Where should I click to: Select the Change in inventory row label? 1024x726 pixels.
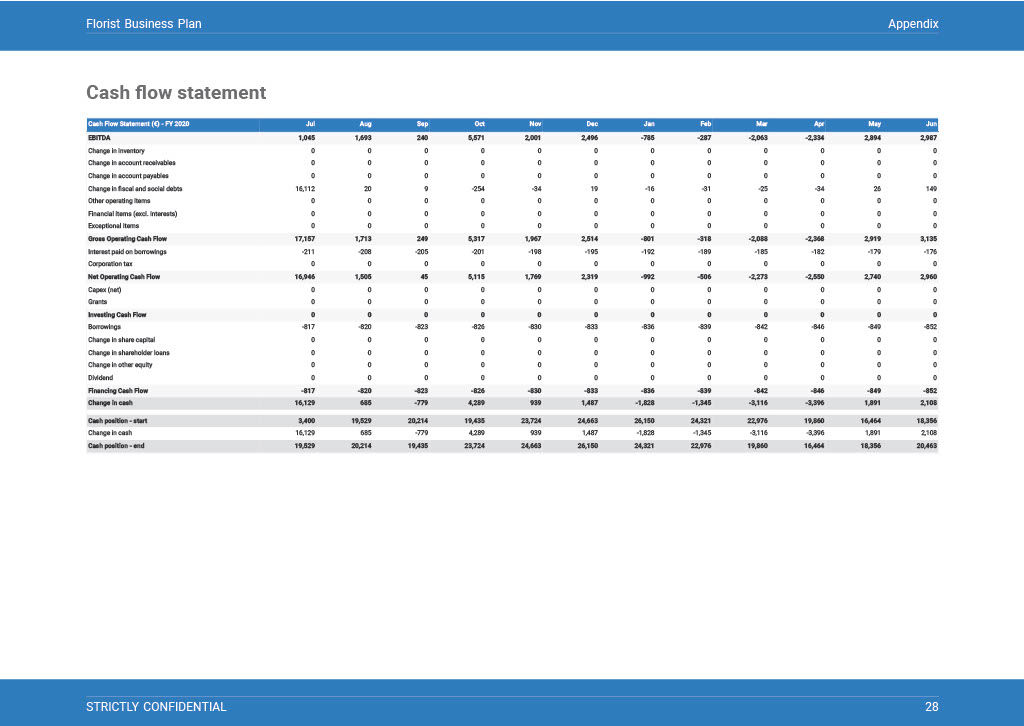tap(115, 150)
